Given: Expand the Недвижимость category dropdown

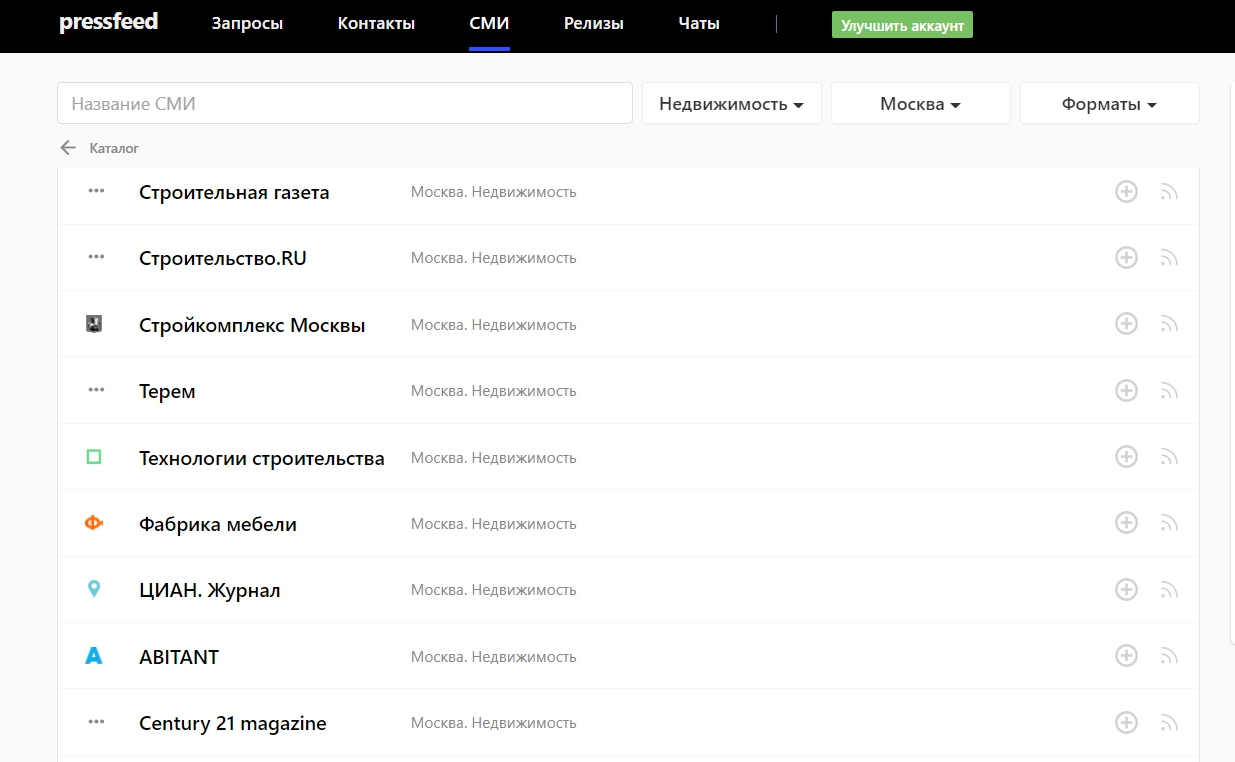Looking at the screenshot, I should 731,104.
